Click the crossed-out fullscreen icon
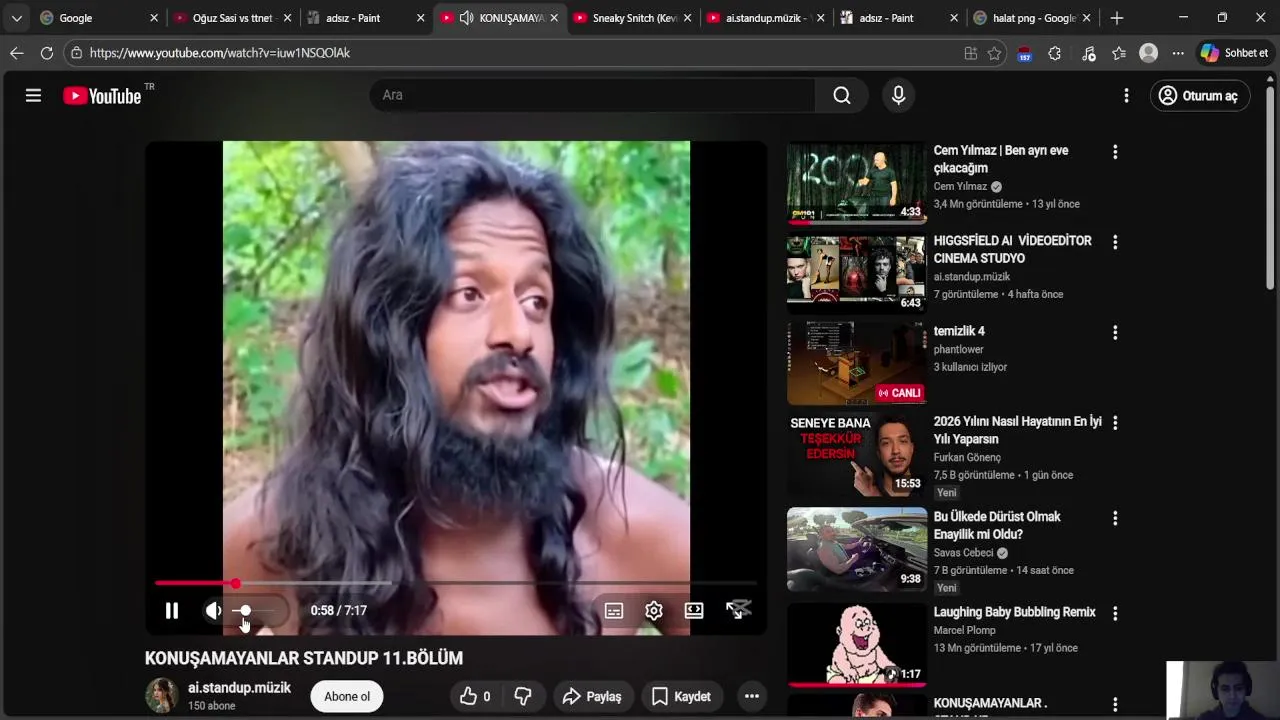The height and width of the screenshot is (720, 1280). (738, 610)
